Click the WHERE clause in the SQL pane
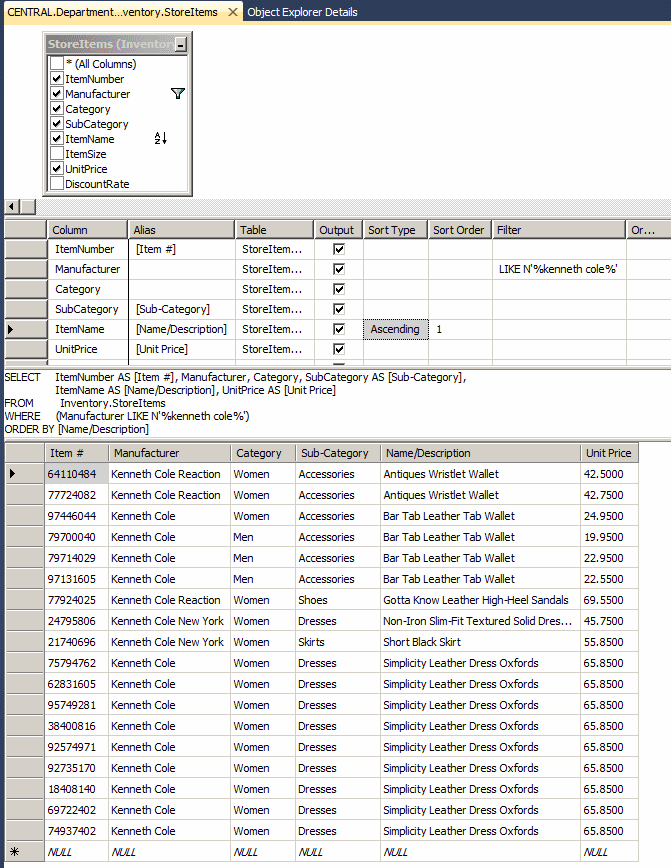Viewport: 671px width, 868px height. point(127,416)
